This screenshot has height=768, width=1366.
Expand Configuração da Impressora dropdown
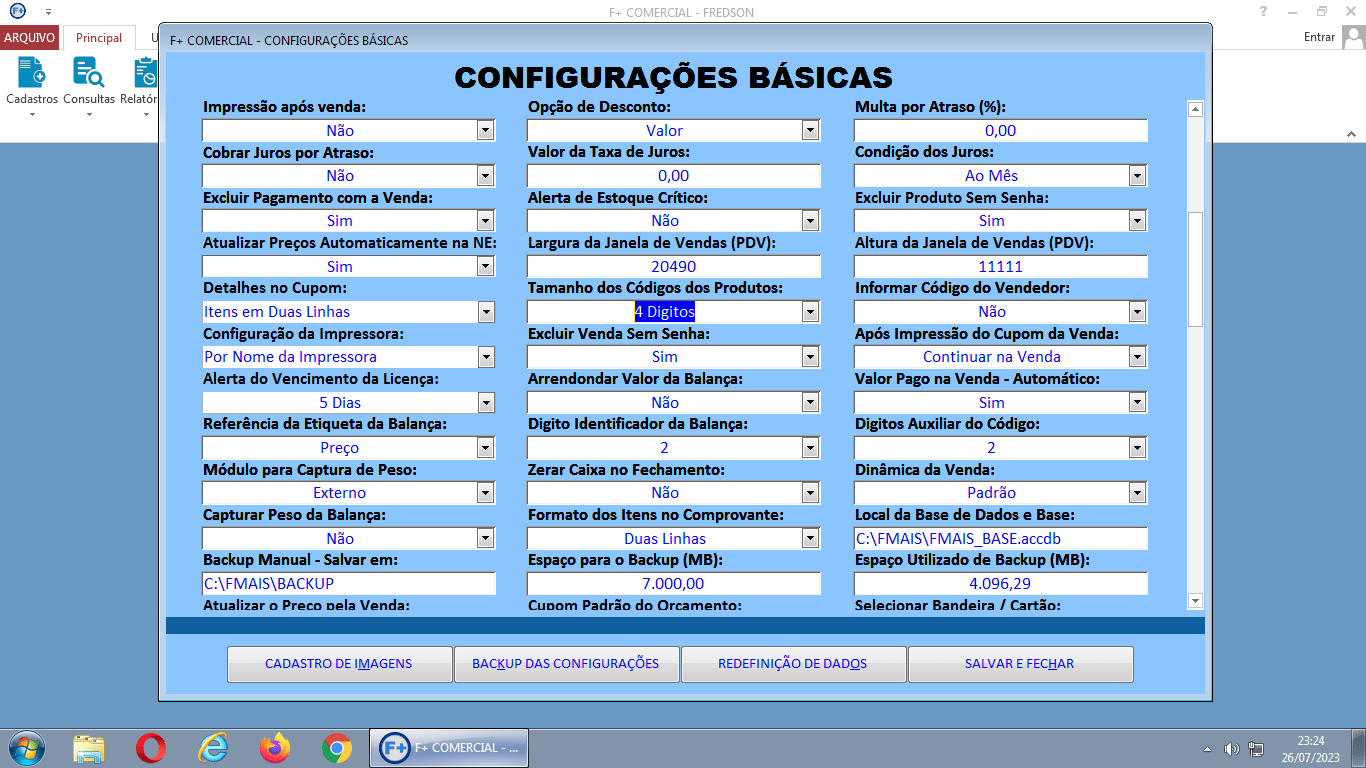pos(485,357)
